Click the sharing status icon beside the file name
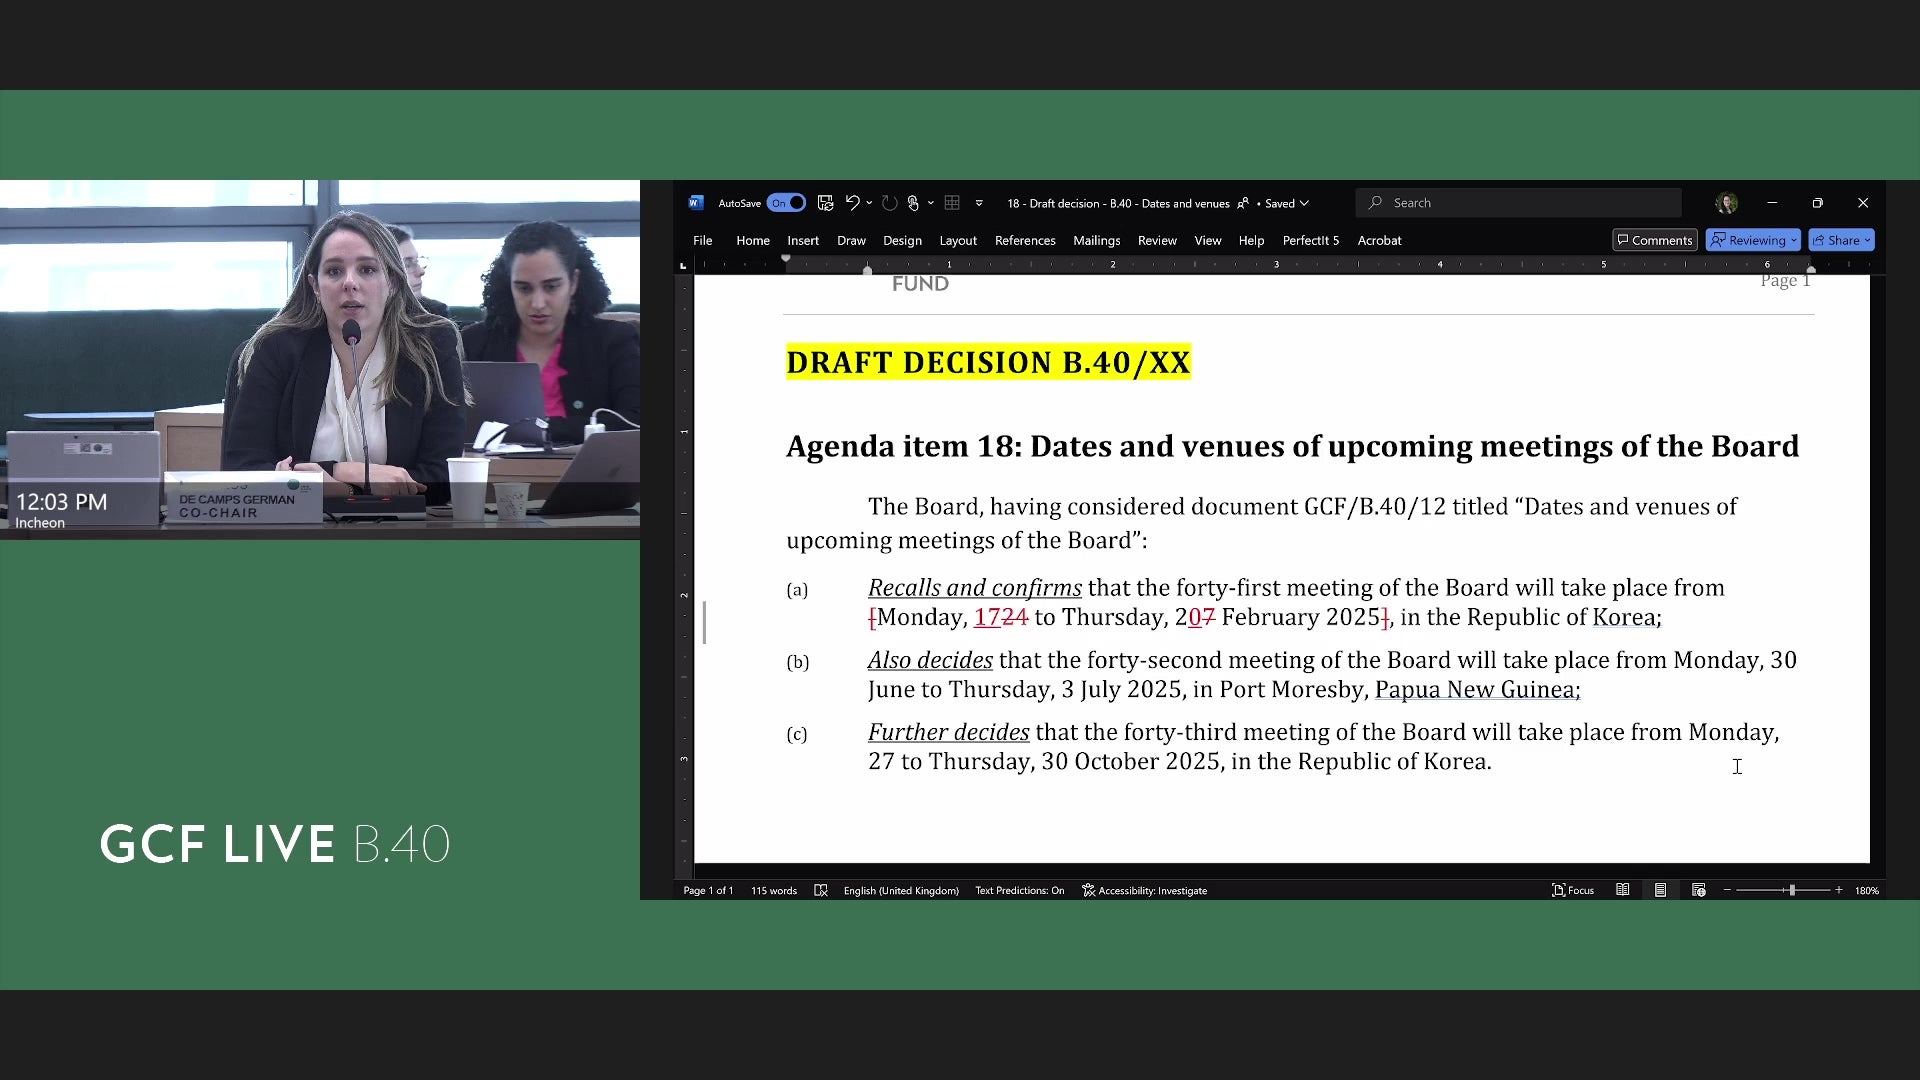 point(1243,203)
